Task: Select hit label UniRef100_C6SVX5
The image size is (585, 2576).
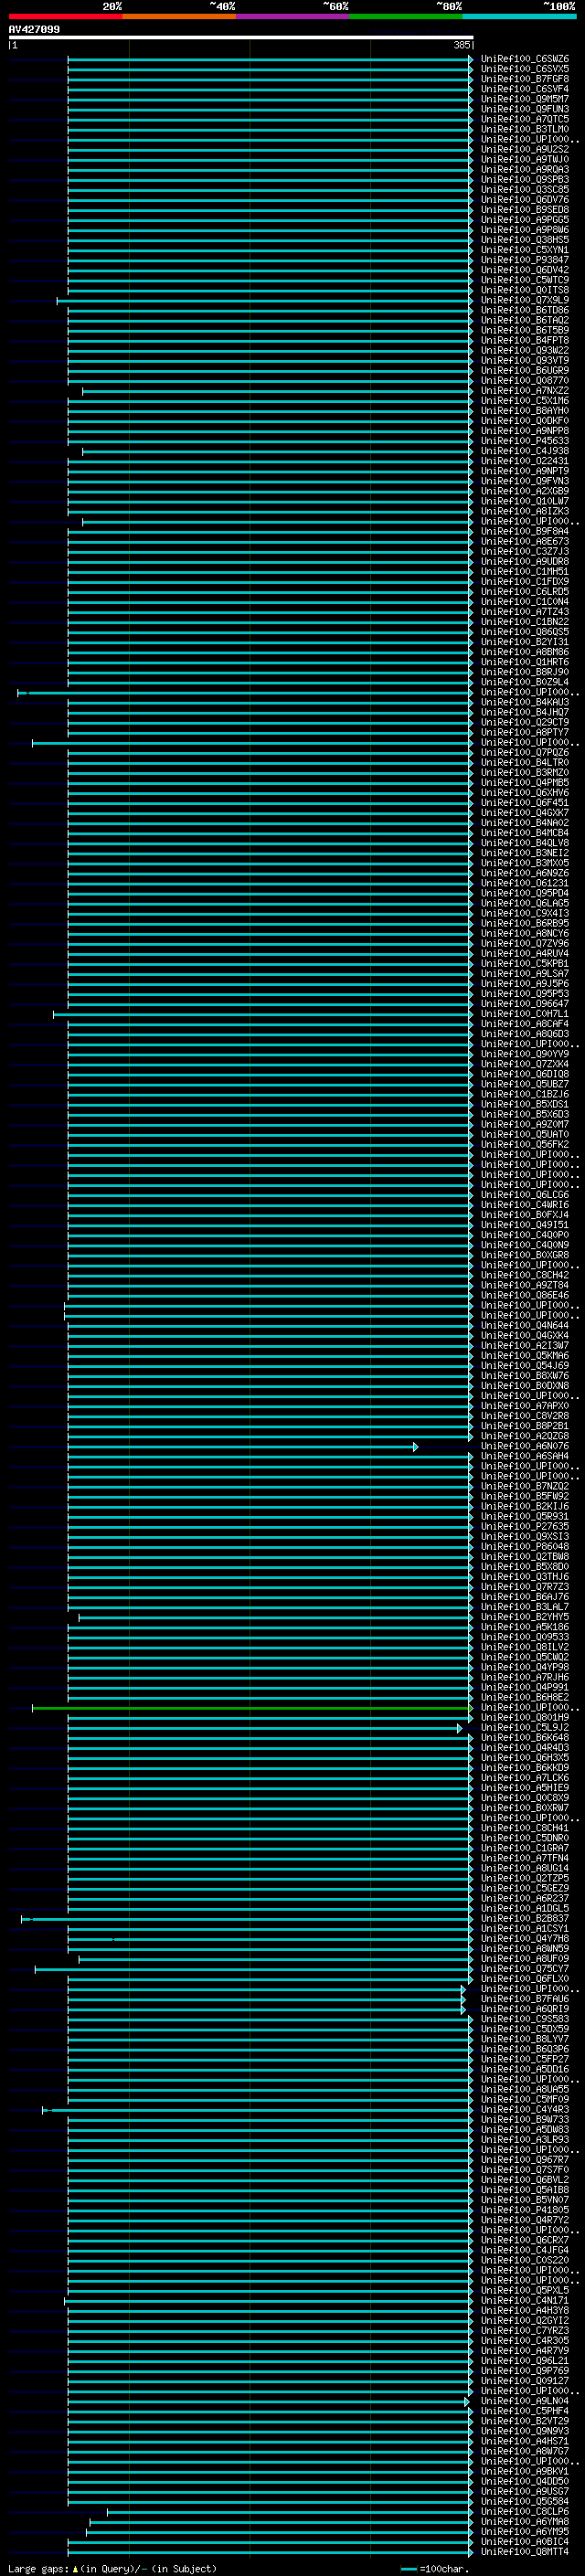Action: point(525,69)
